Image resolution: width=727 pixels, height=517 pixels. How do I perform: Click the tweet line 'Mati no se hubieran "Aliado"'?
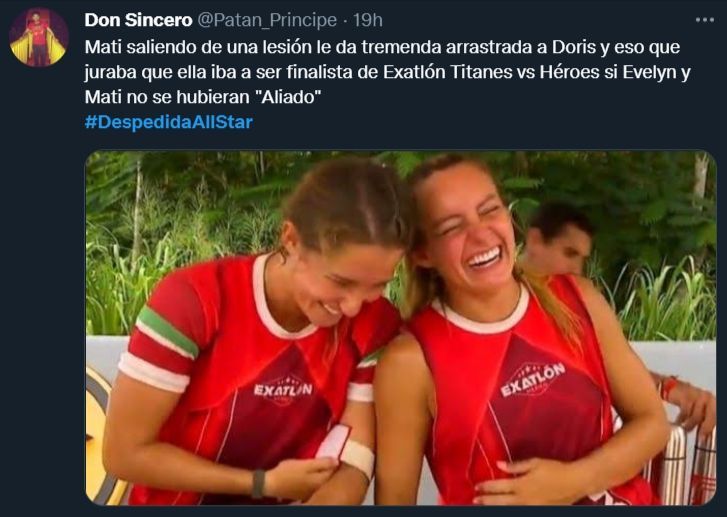[203, 97]
